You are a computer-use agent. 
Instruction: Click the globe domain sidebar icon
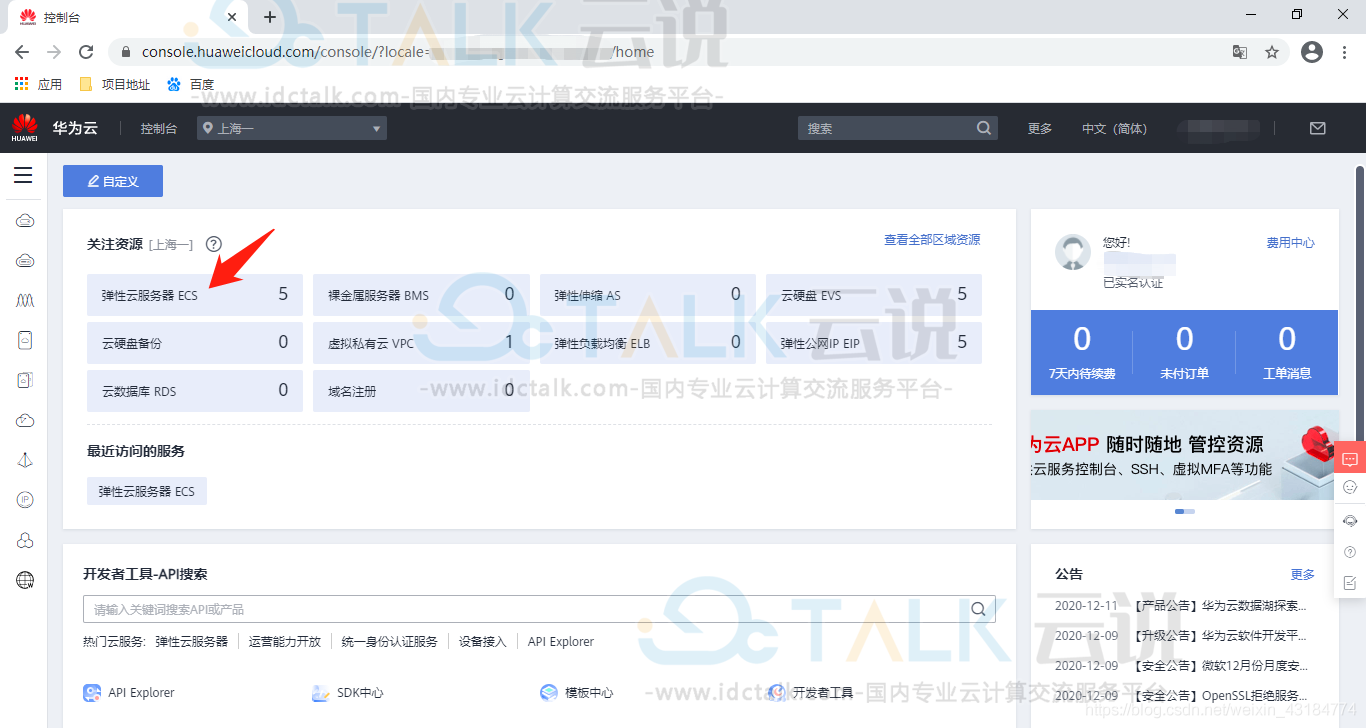tap(25, 580)
